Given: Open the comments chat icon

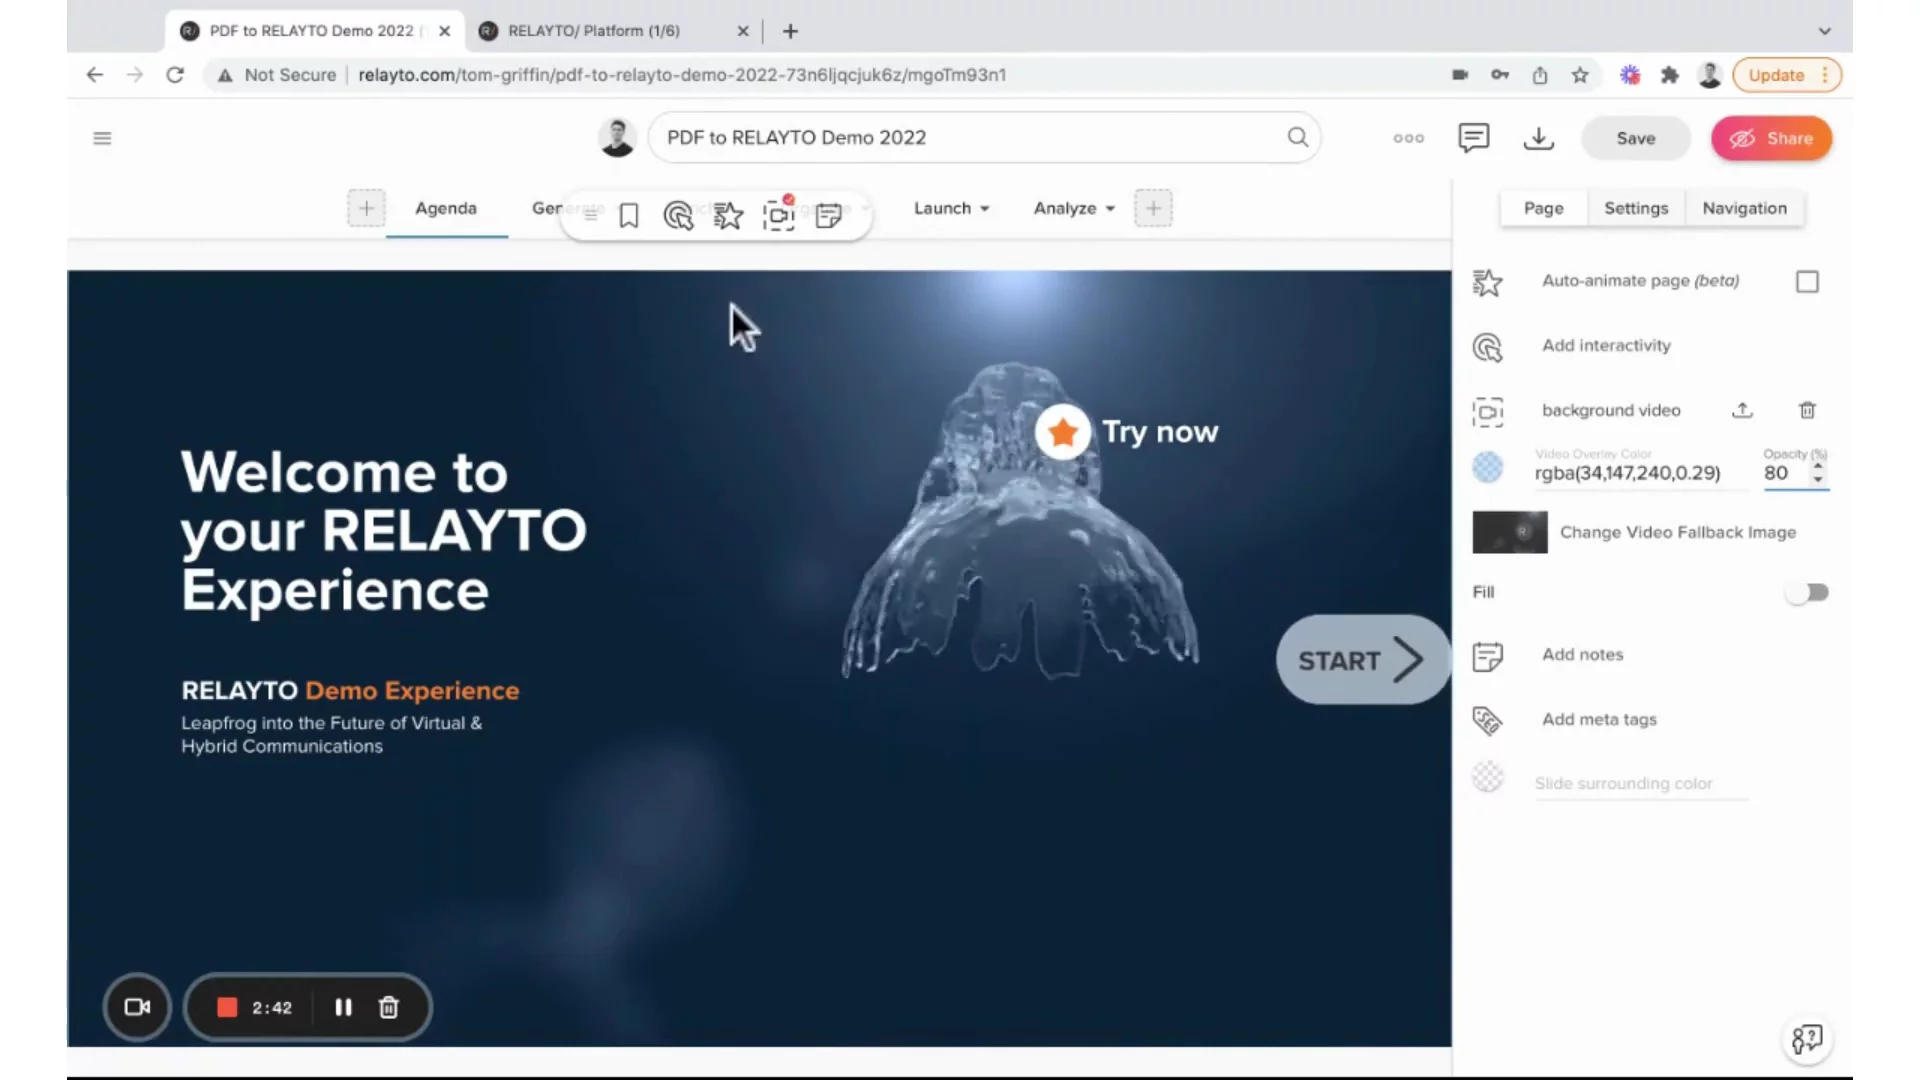Looking at the screenshot, I should [x=1473, y=138].
